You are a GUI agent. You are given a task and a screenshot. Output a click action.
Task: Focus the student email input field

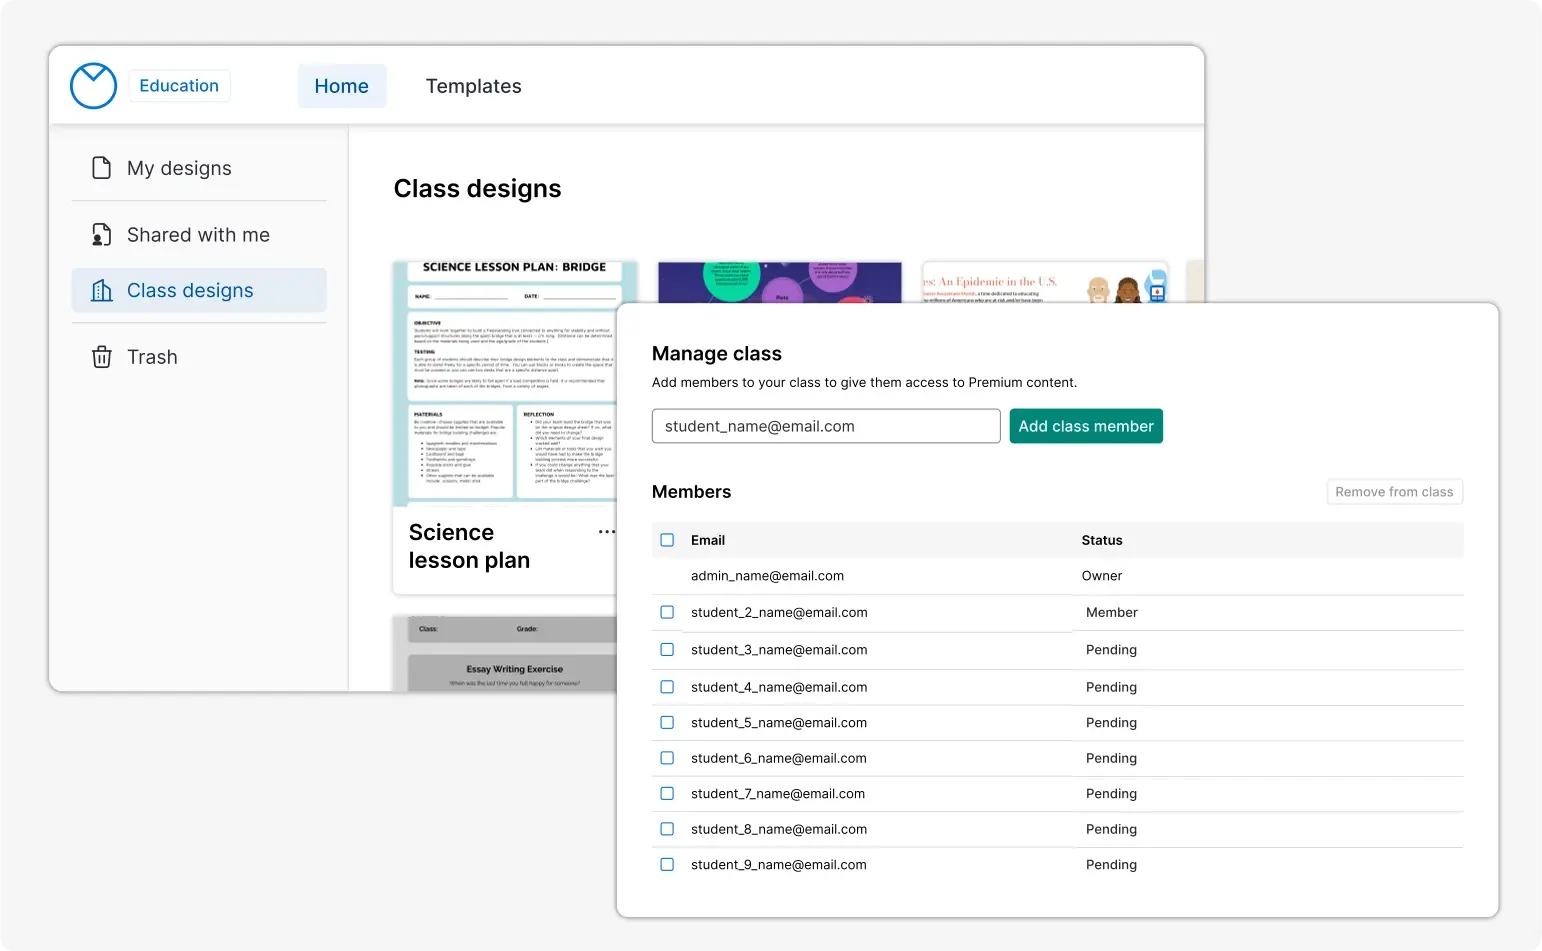825,426
